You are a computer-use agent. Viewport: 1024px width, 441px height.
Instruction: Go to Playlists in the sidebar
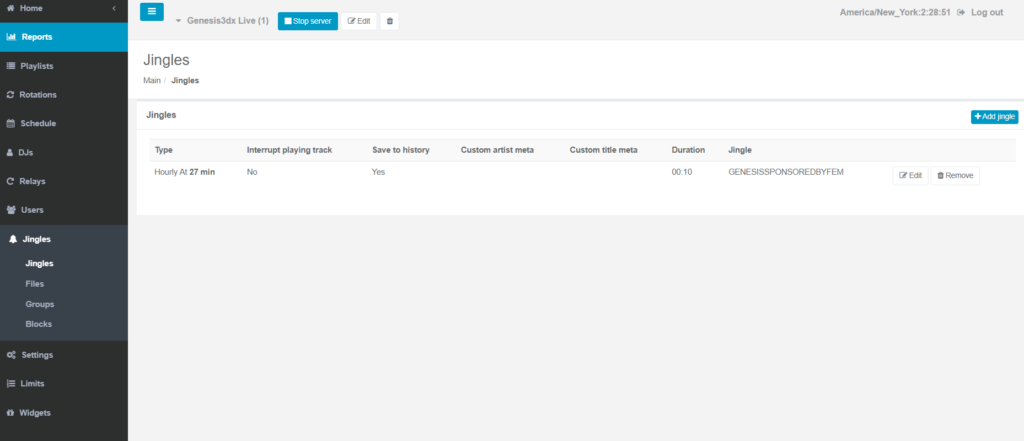[x=37, y=66]
